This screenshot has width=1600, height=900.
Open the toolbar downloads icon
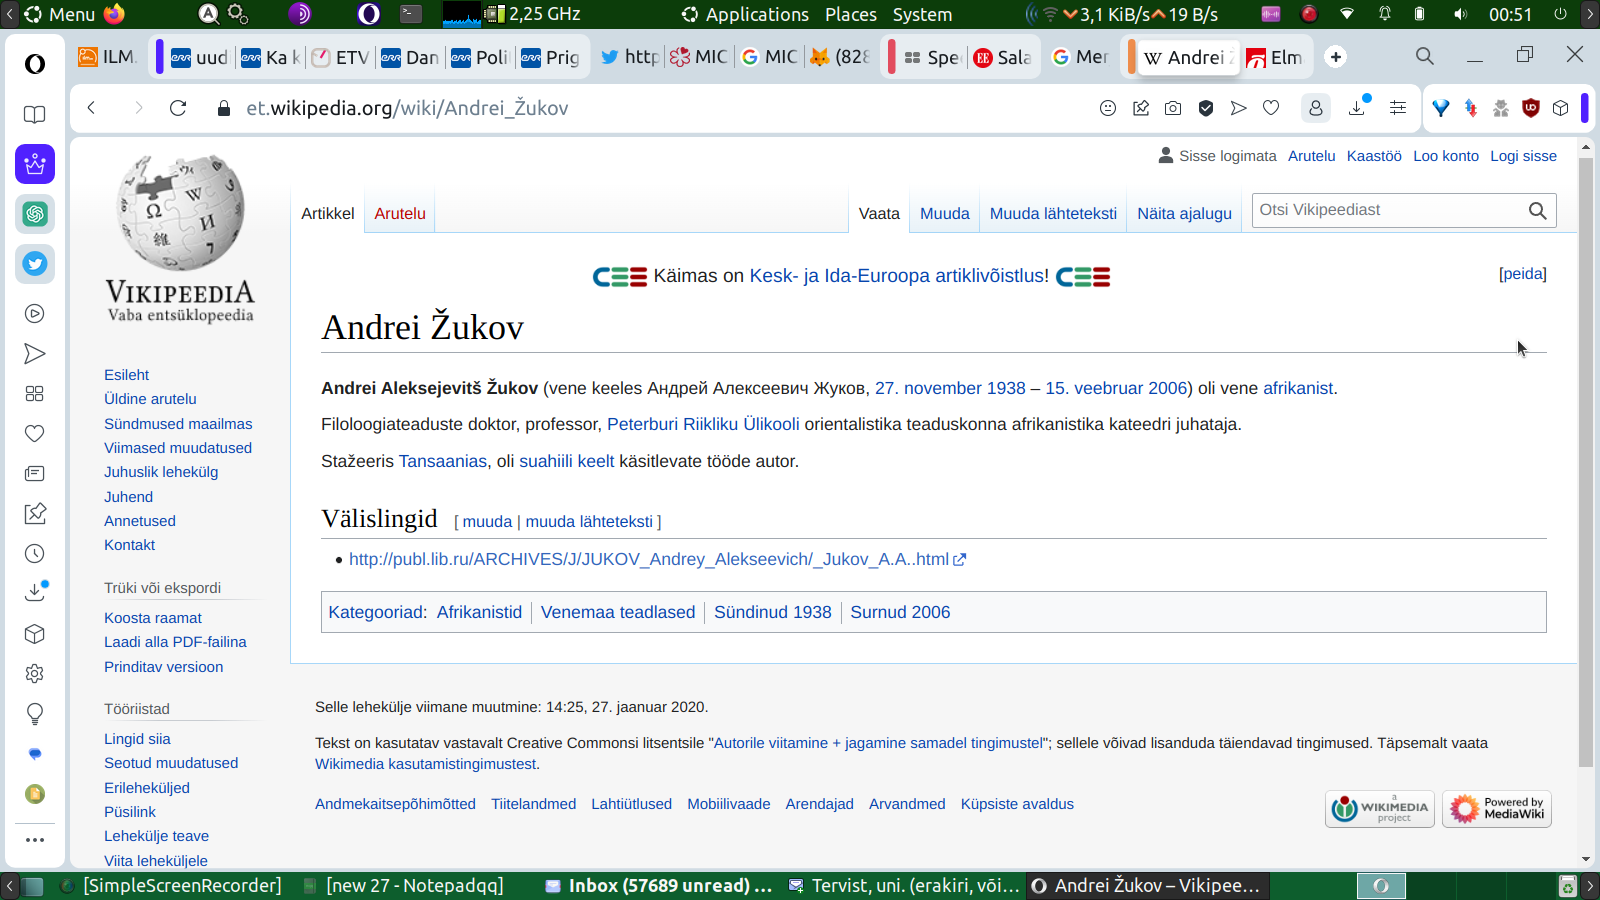click(x=1357, y=108)
